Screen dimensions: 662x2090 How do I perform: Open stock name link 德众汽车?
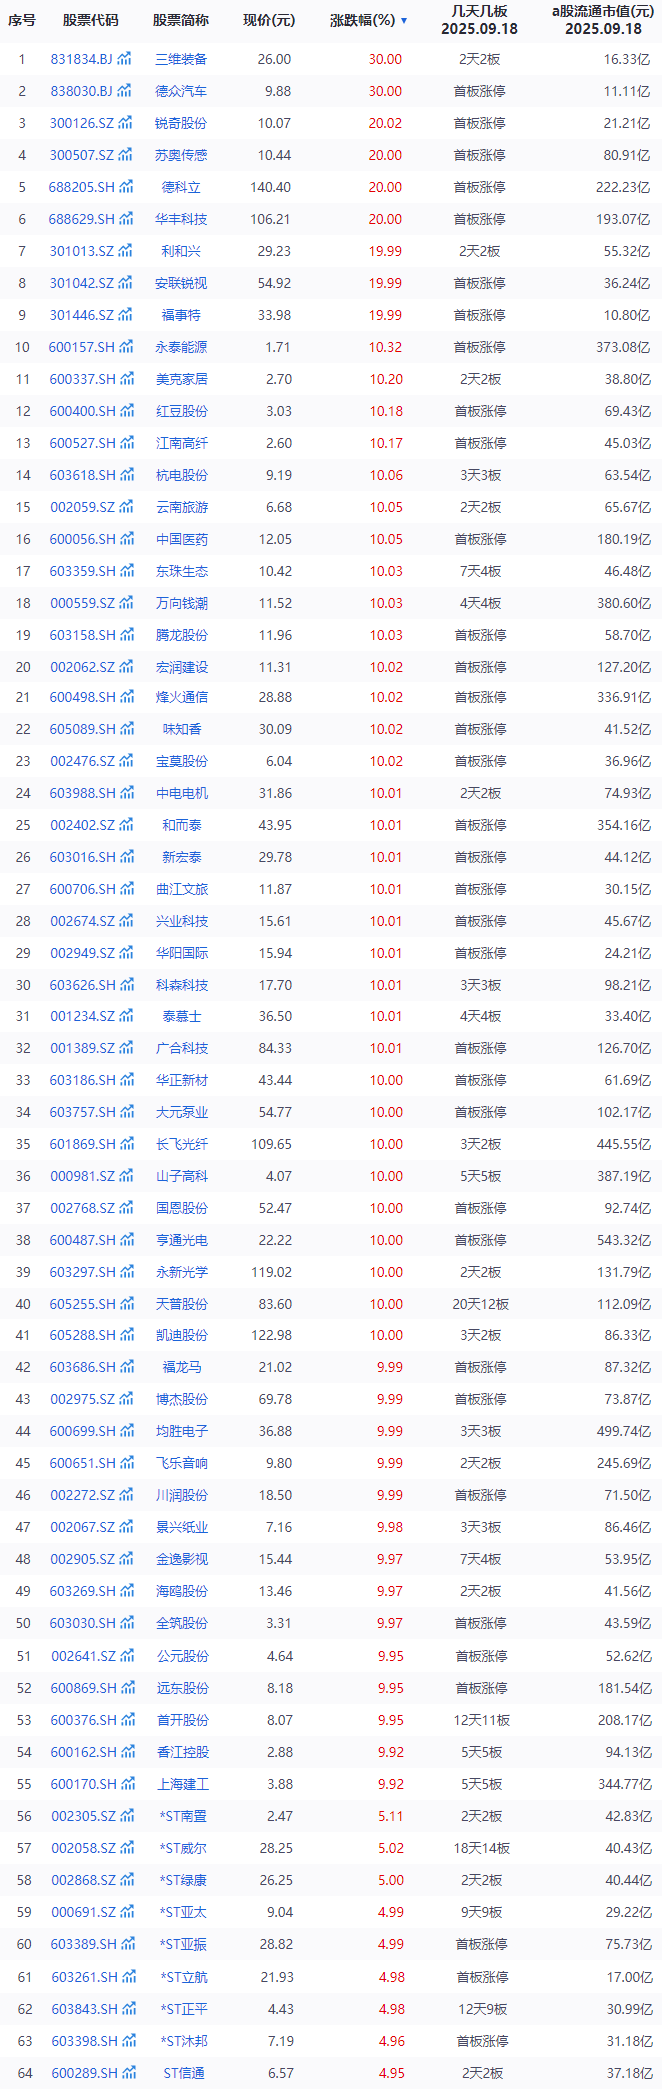pos(182,91)
